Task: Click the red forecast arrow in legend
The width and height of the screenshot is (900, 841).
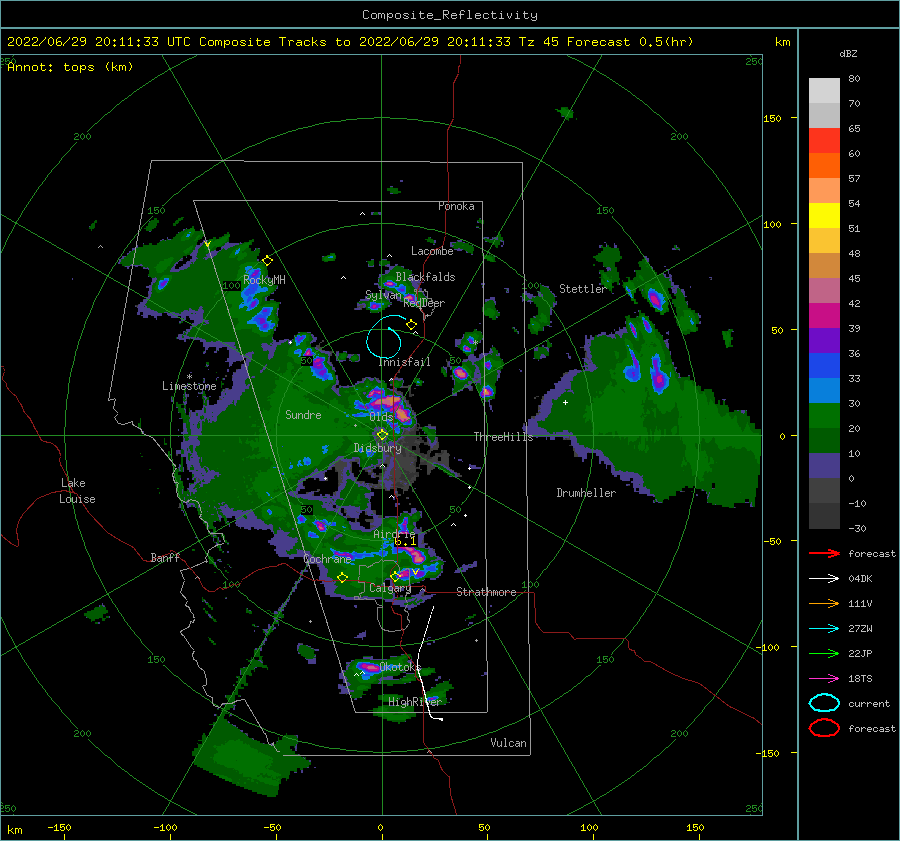Action: point(824,553)
